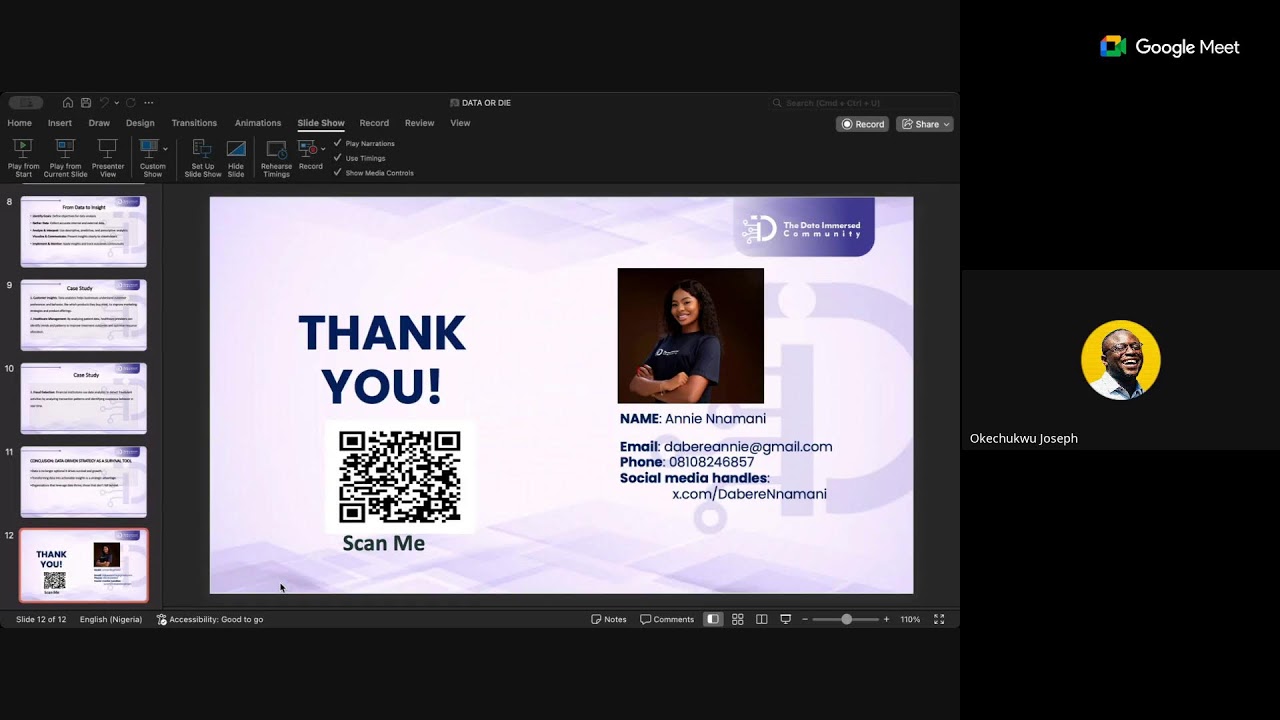This screenshot has height=720, width=1280.
Task: Open the Insert tab
Action: [x=60, y=123]
